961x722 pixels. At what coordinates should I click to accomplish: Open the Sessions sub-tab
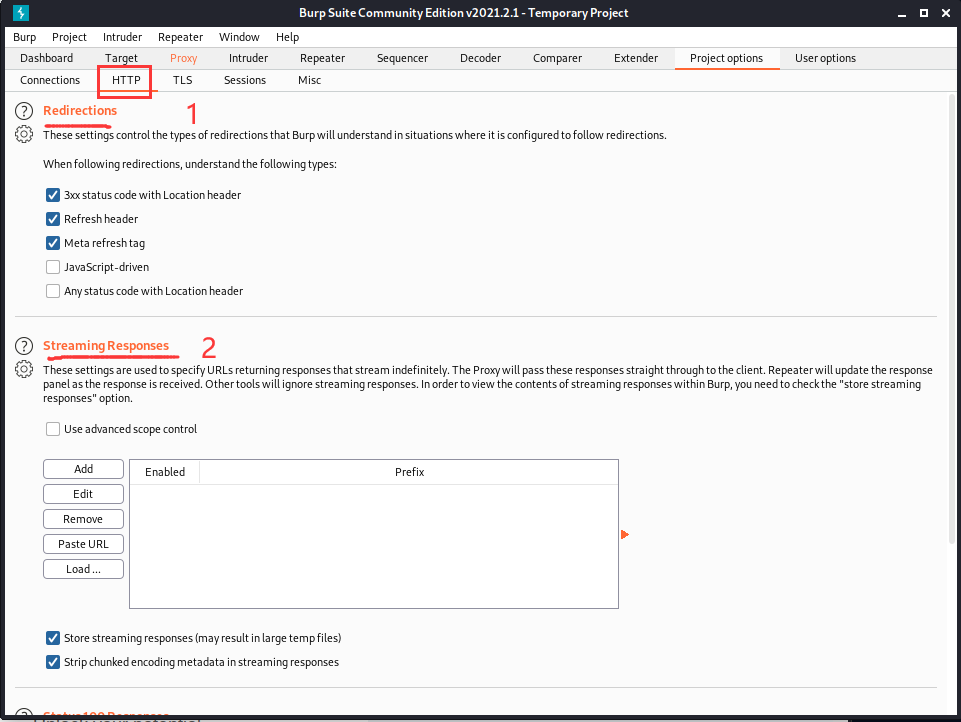pos(245,80)
